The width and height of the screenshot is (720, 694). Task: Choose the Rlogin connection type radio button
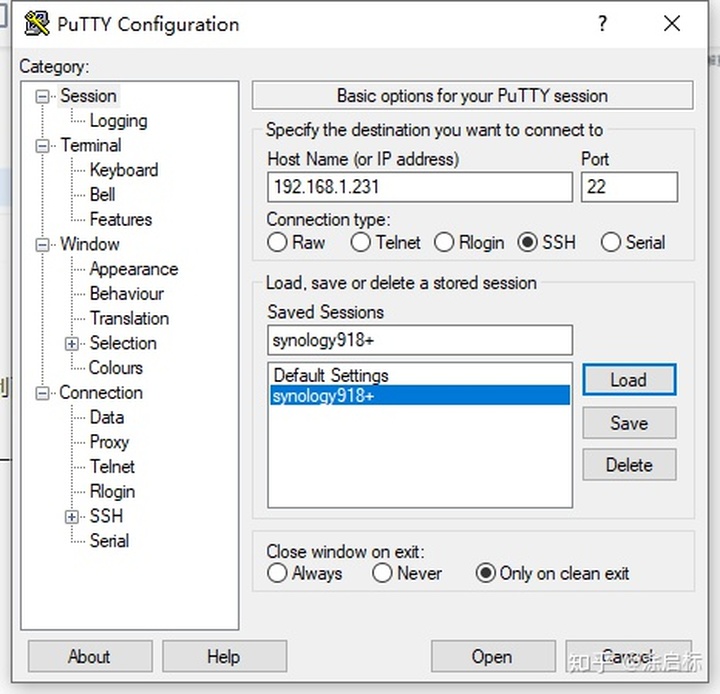444,242
